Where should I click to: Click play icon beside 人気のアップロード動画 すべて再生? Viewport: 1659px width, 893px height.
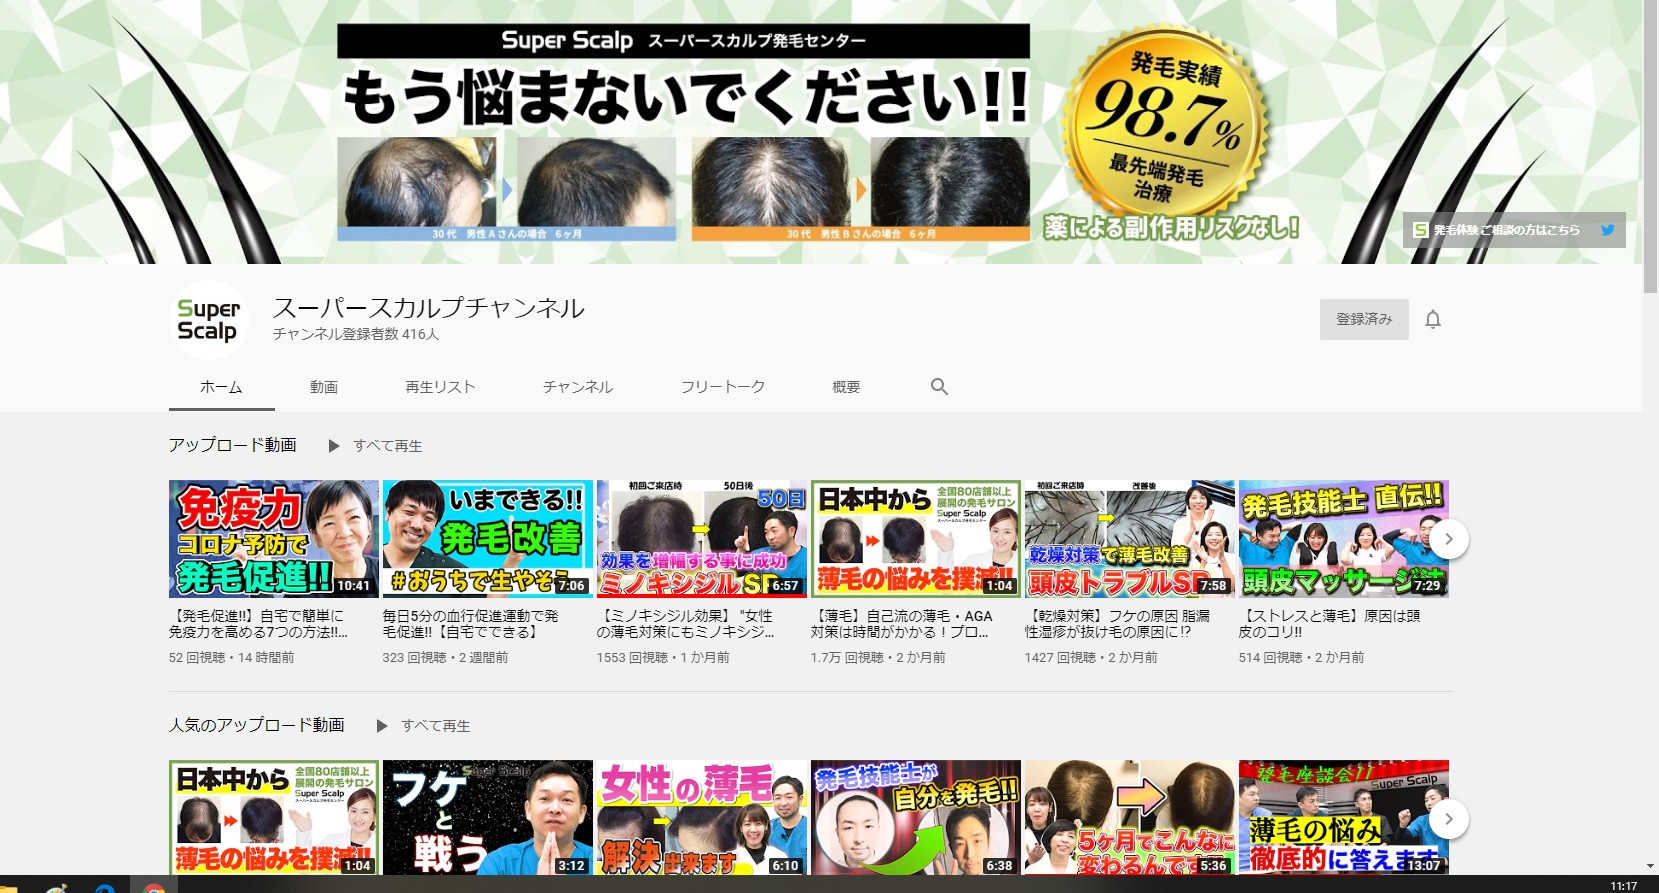[382, 726]
